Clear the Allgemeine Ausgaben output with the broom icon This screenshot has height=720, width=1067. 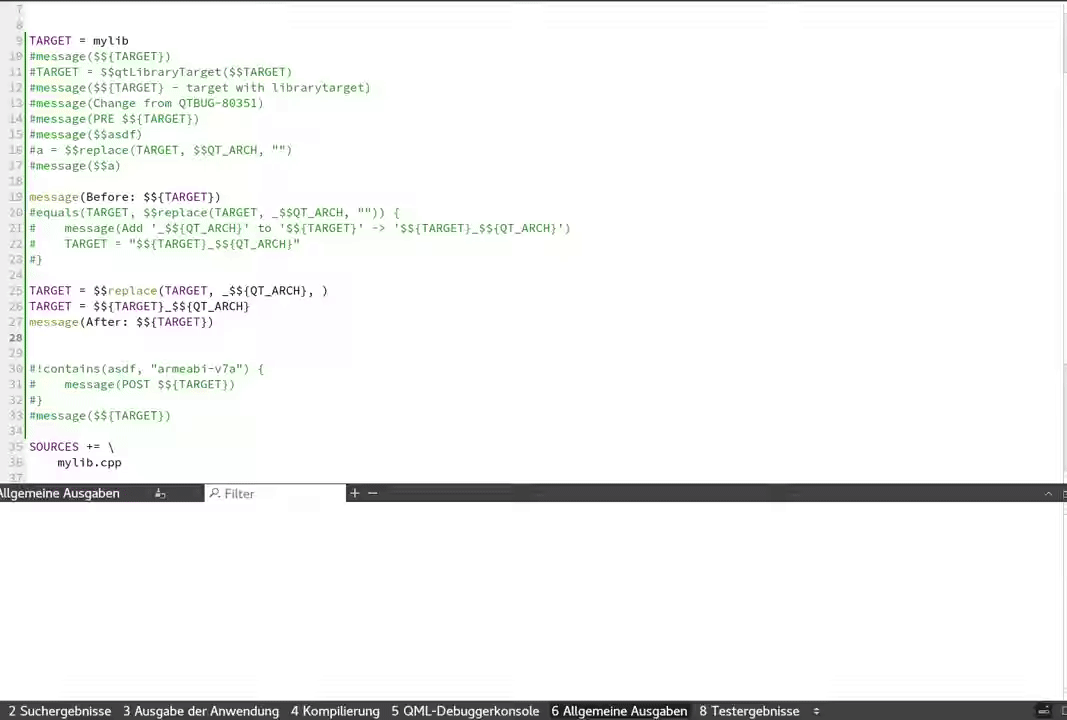pyautogui.click(x=160, y=493)
